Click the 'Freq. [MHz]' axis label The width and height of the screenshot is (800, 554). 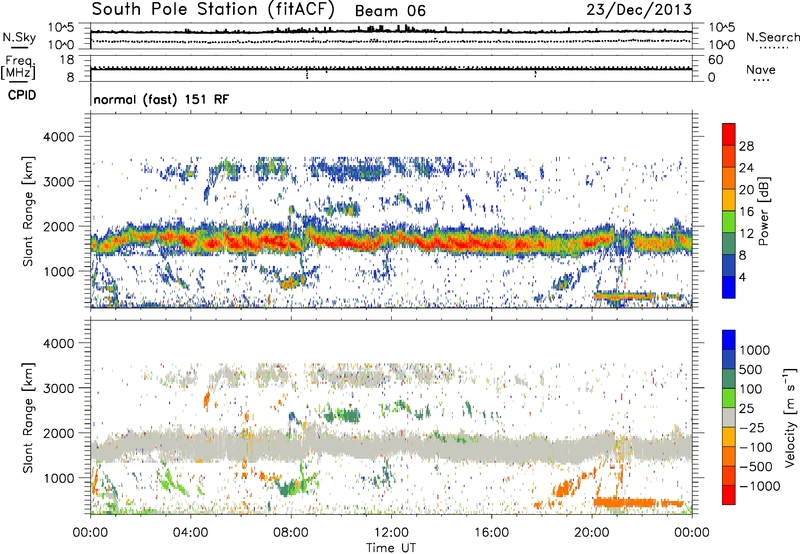(x=18, y=68)
